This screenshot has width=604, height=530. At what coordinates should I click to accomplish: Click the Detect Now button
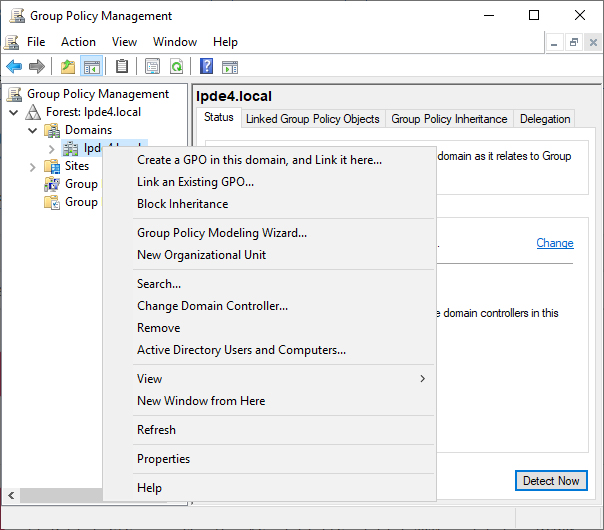pos(551,481)
